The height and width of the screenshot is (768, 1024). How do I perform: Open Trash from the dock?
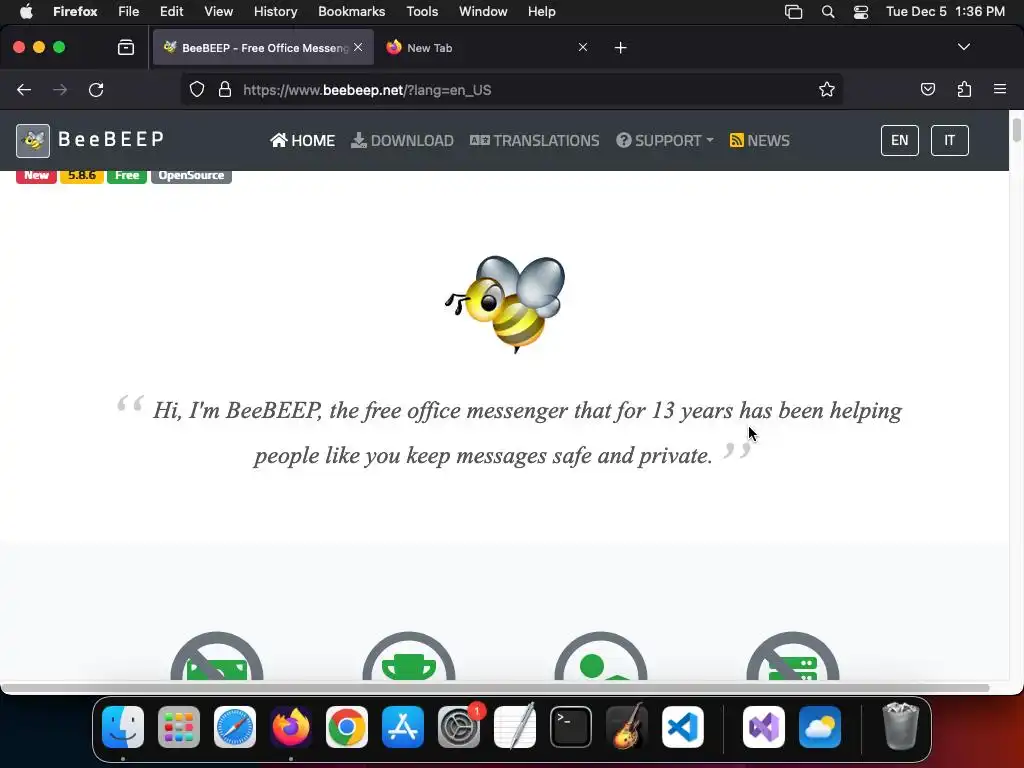pyautogui.click(x=901, y=727)
